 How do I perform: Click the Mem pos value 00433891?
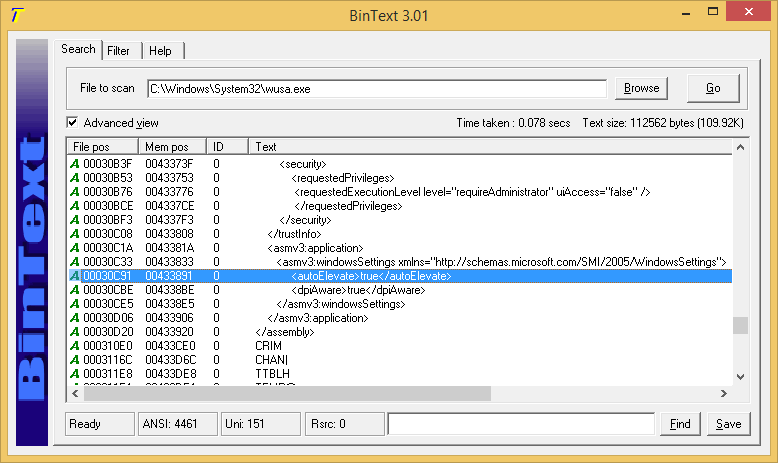click(169, 276)
